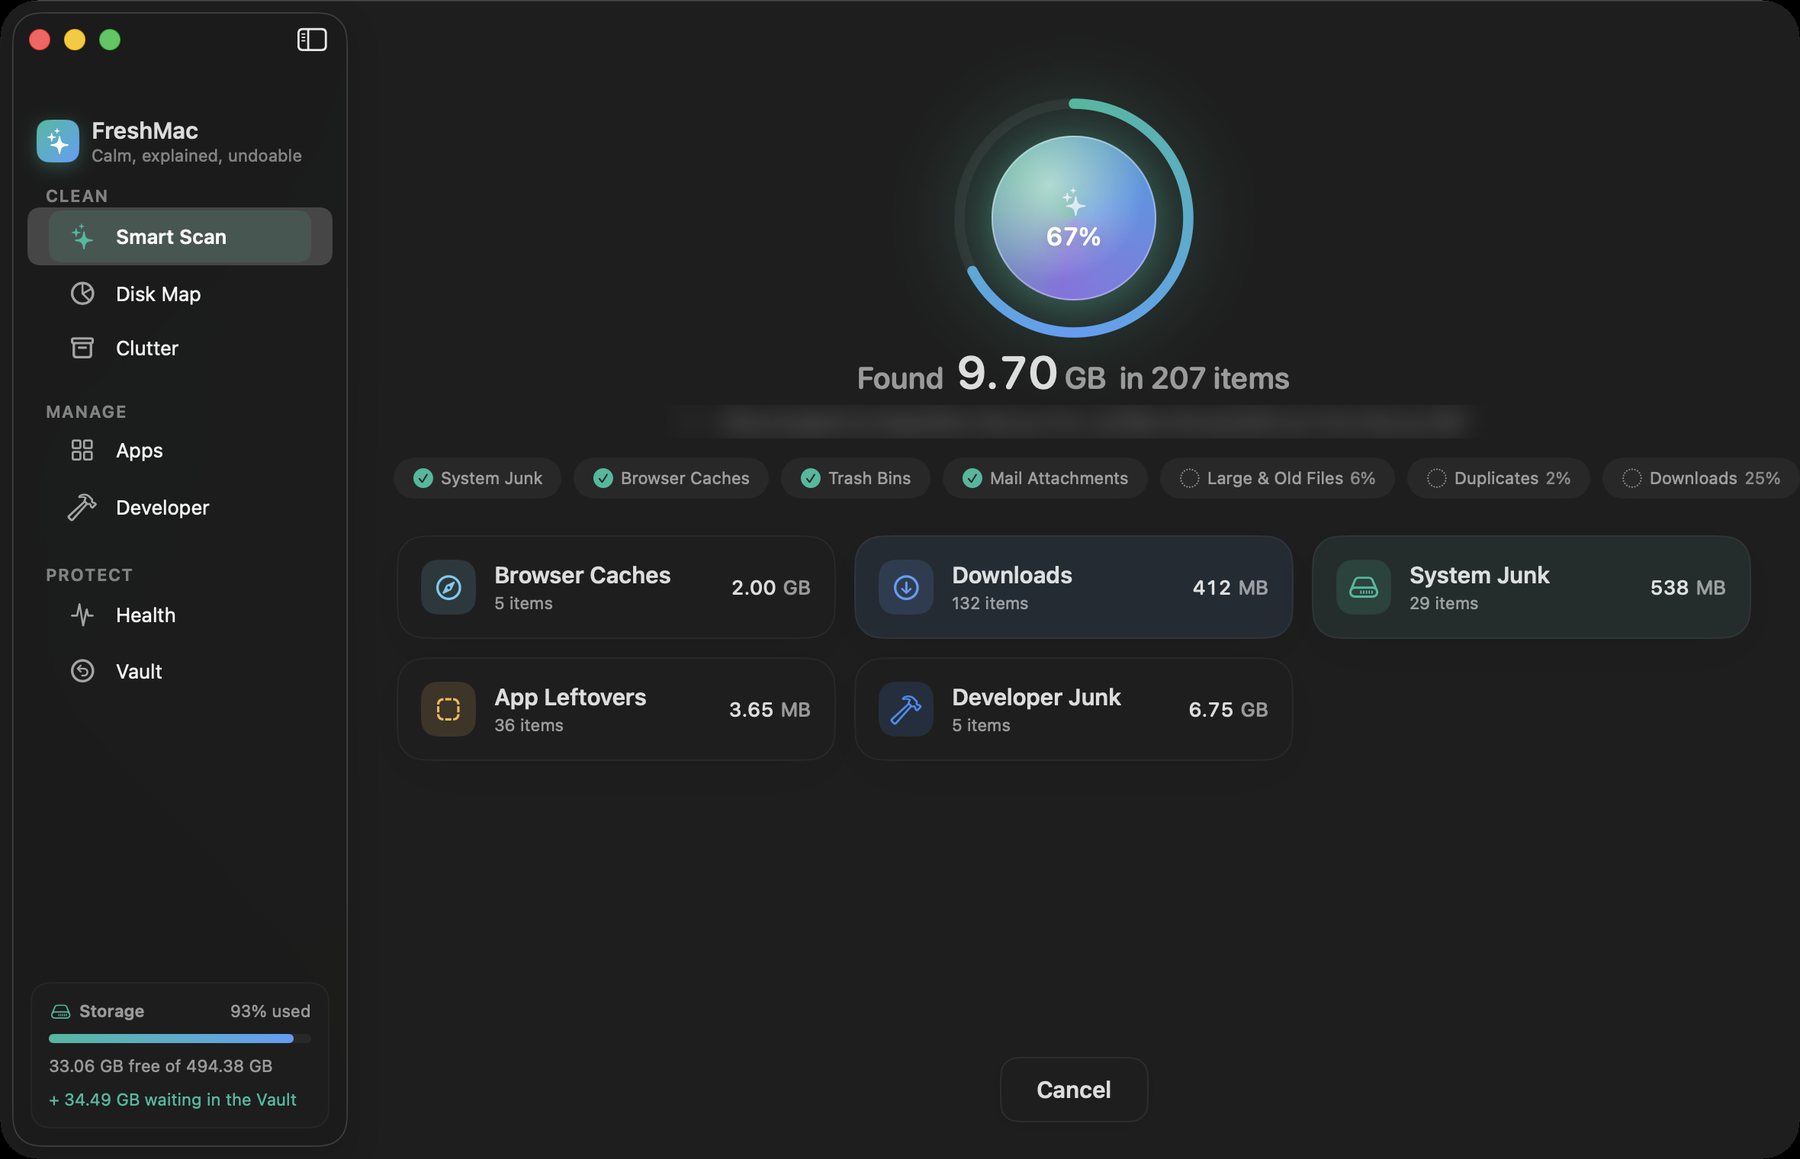Image resolution: width=1800 pixels, height=1159 pixels.
Task: Click the "132 items" Downloads count
Action: 990,603
